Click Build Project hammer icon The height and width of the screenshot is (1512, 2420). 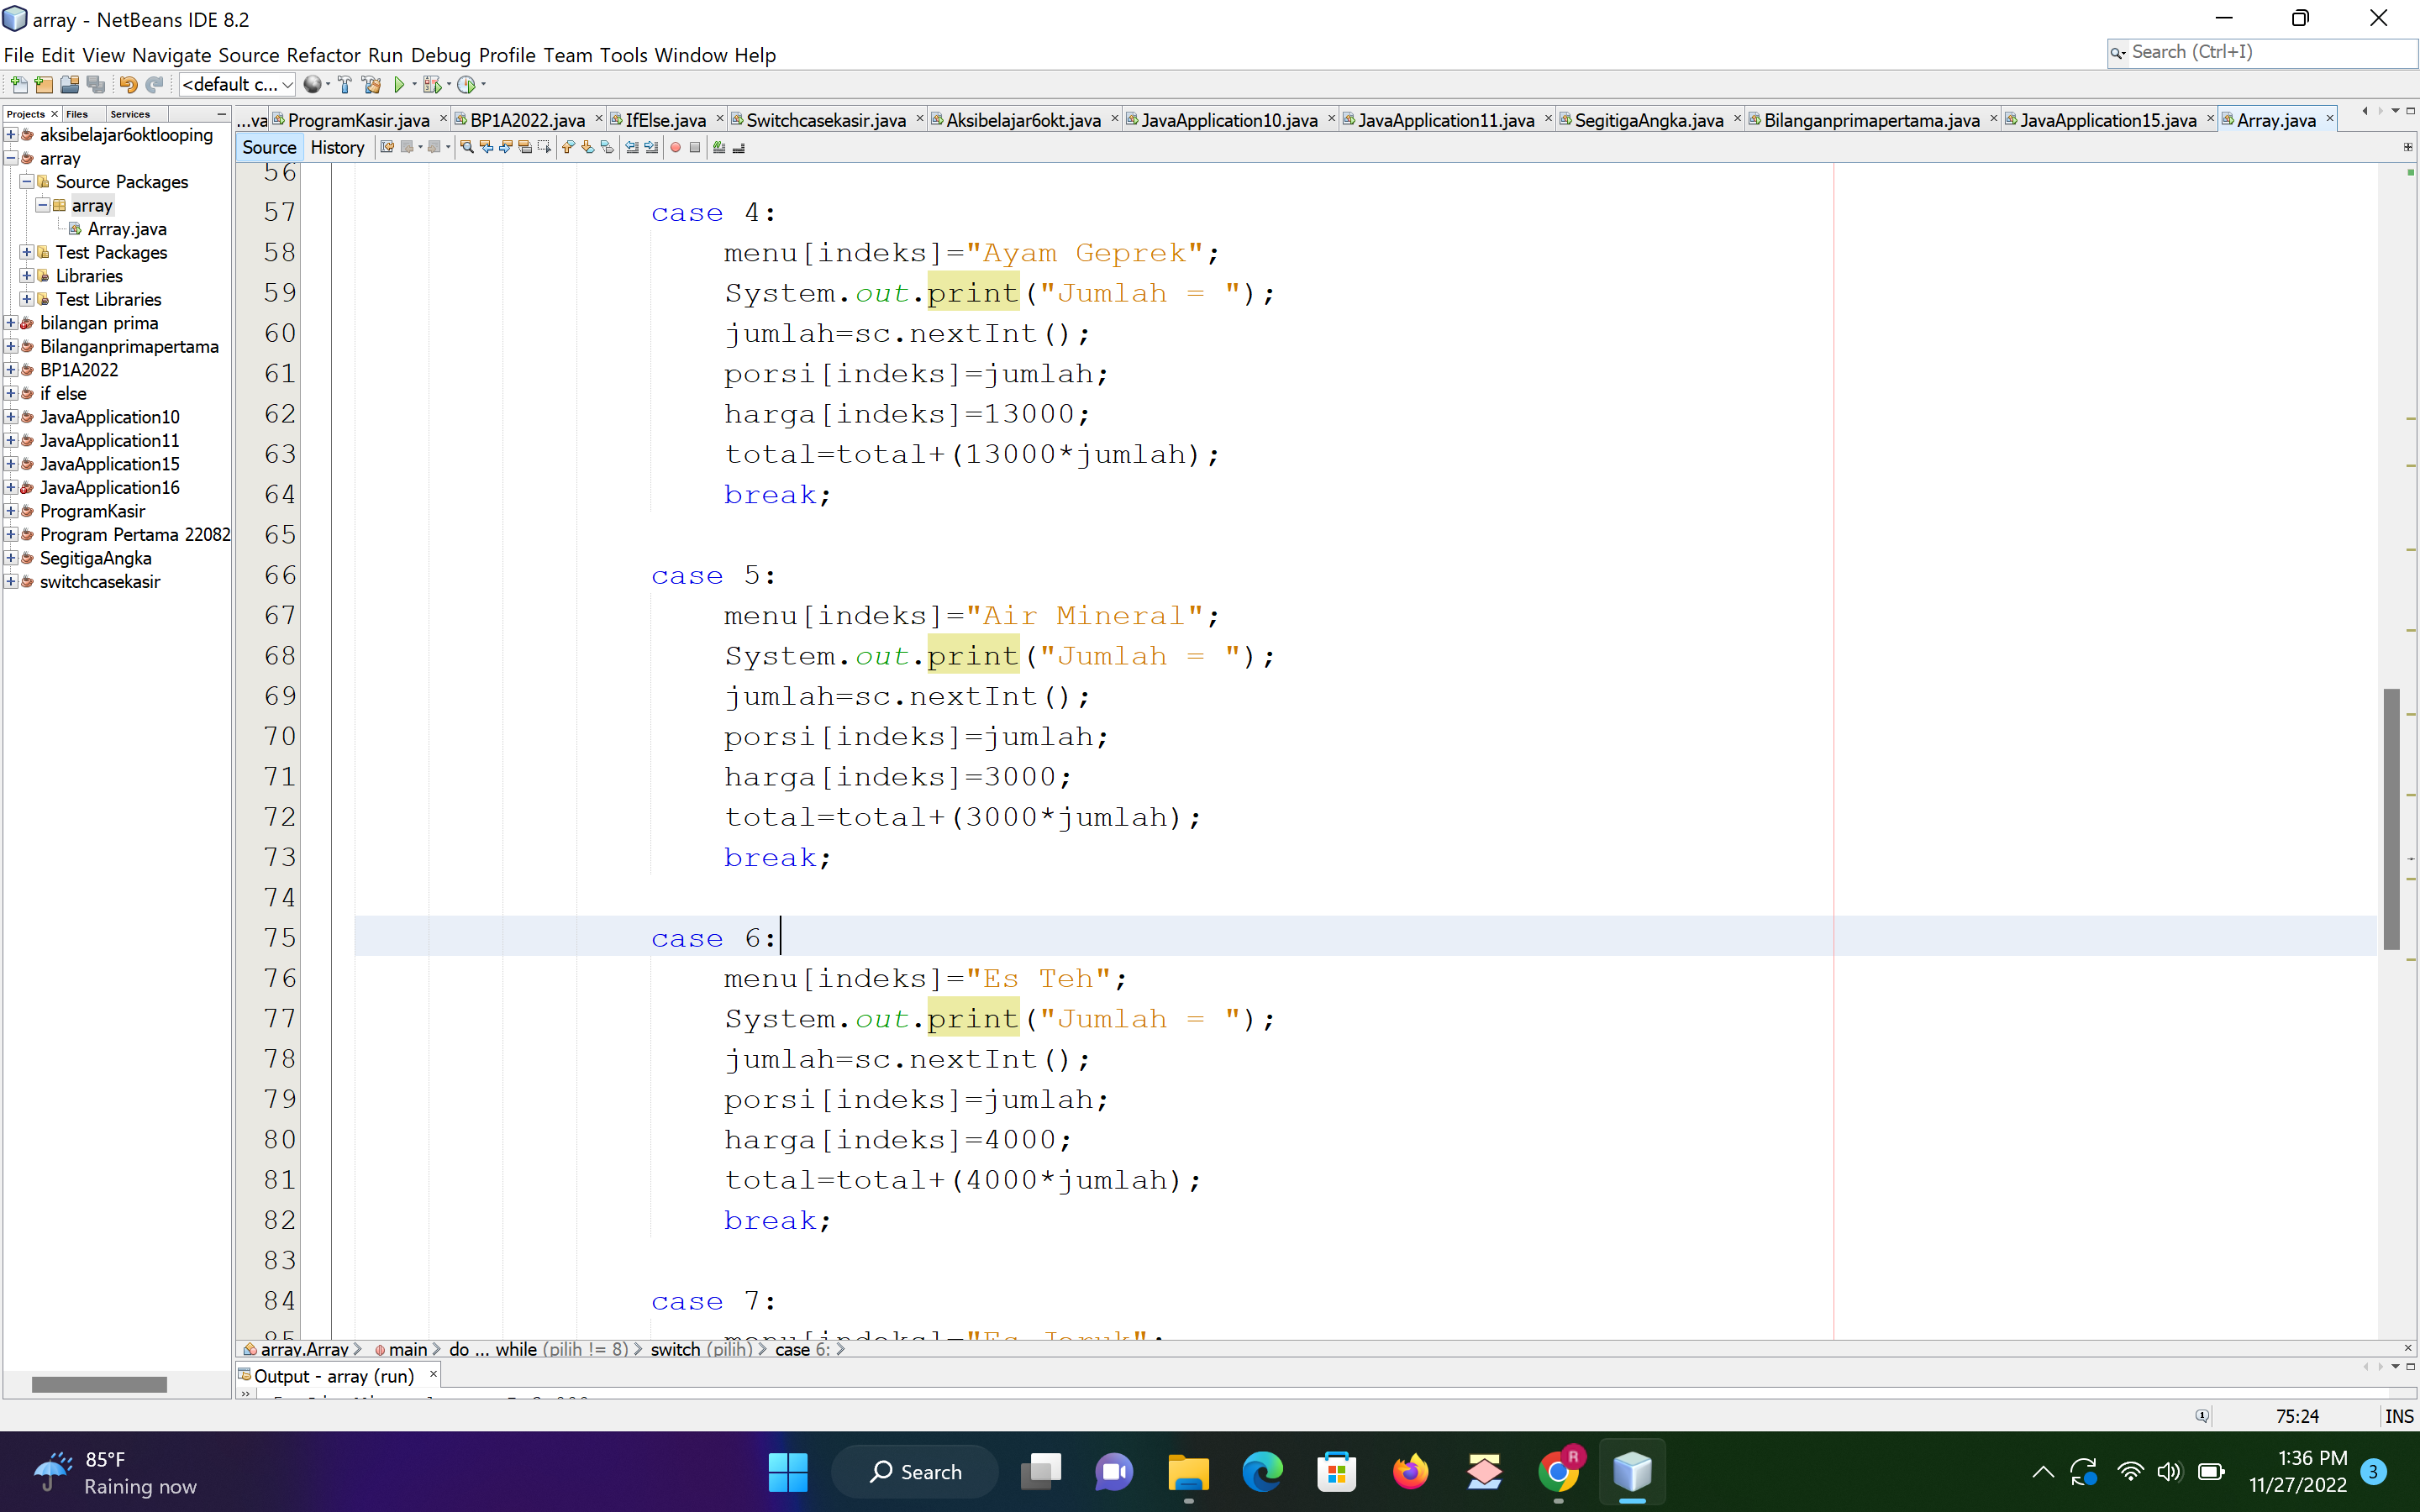[x=345, y=85]
